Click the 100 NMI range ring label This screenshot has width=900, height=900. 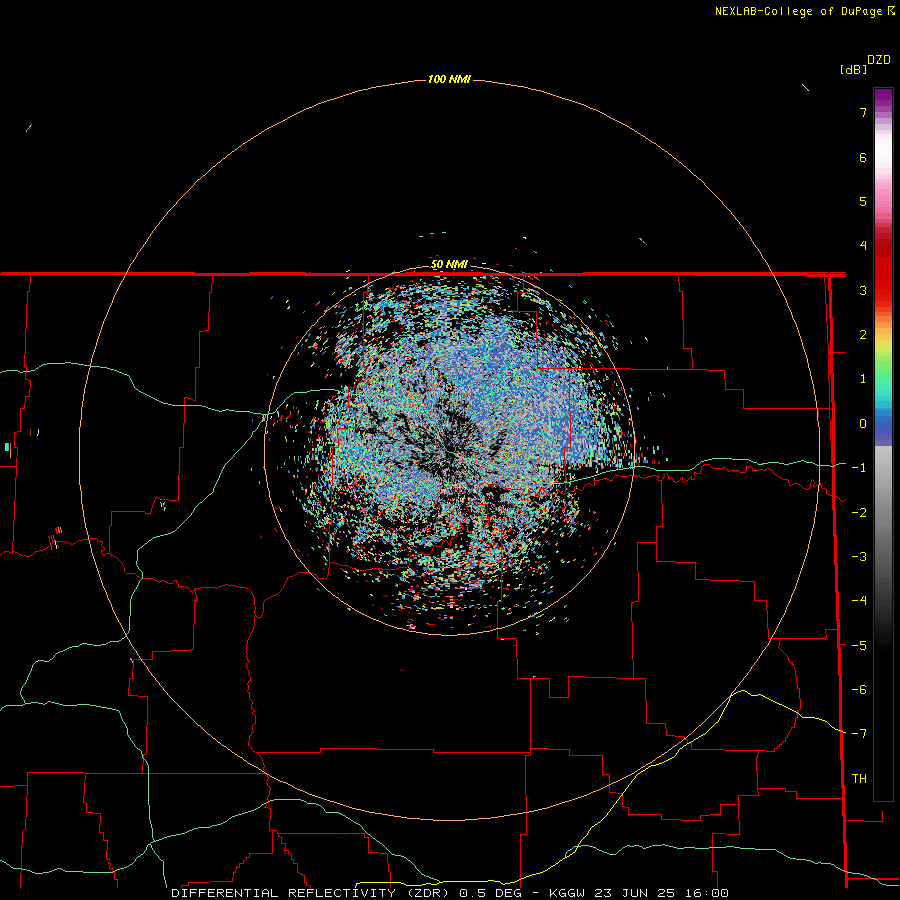coord(449,79)
